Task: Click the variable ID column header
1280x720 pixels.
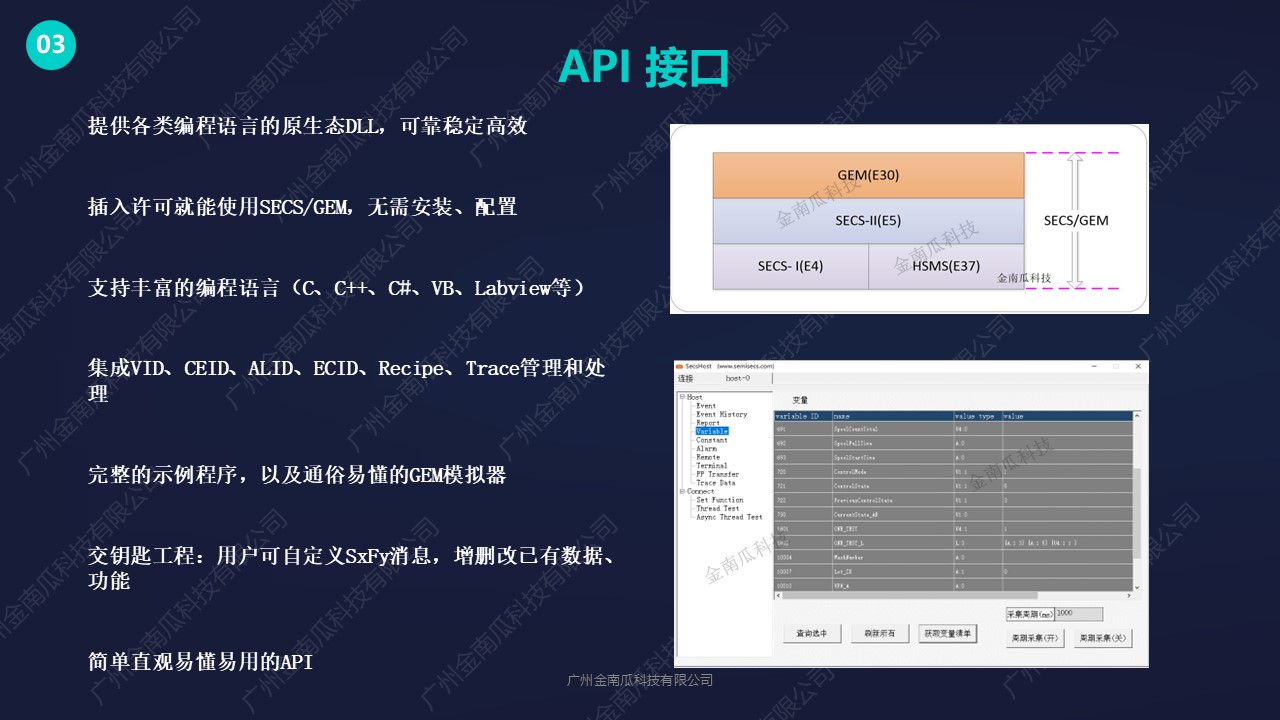Action: point(799,416)
